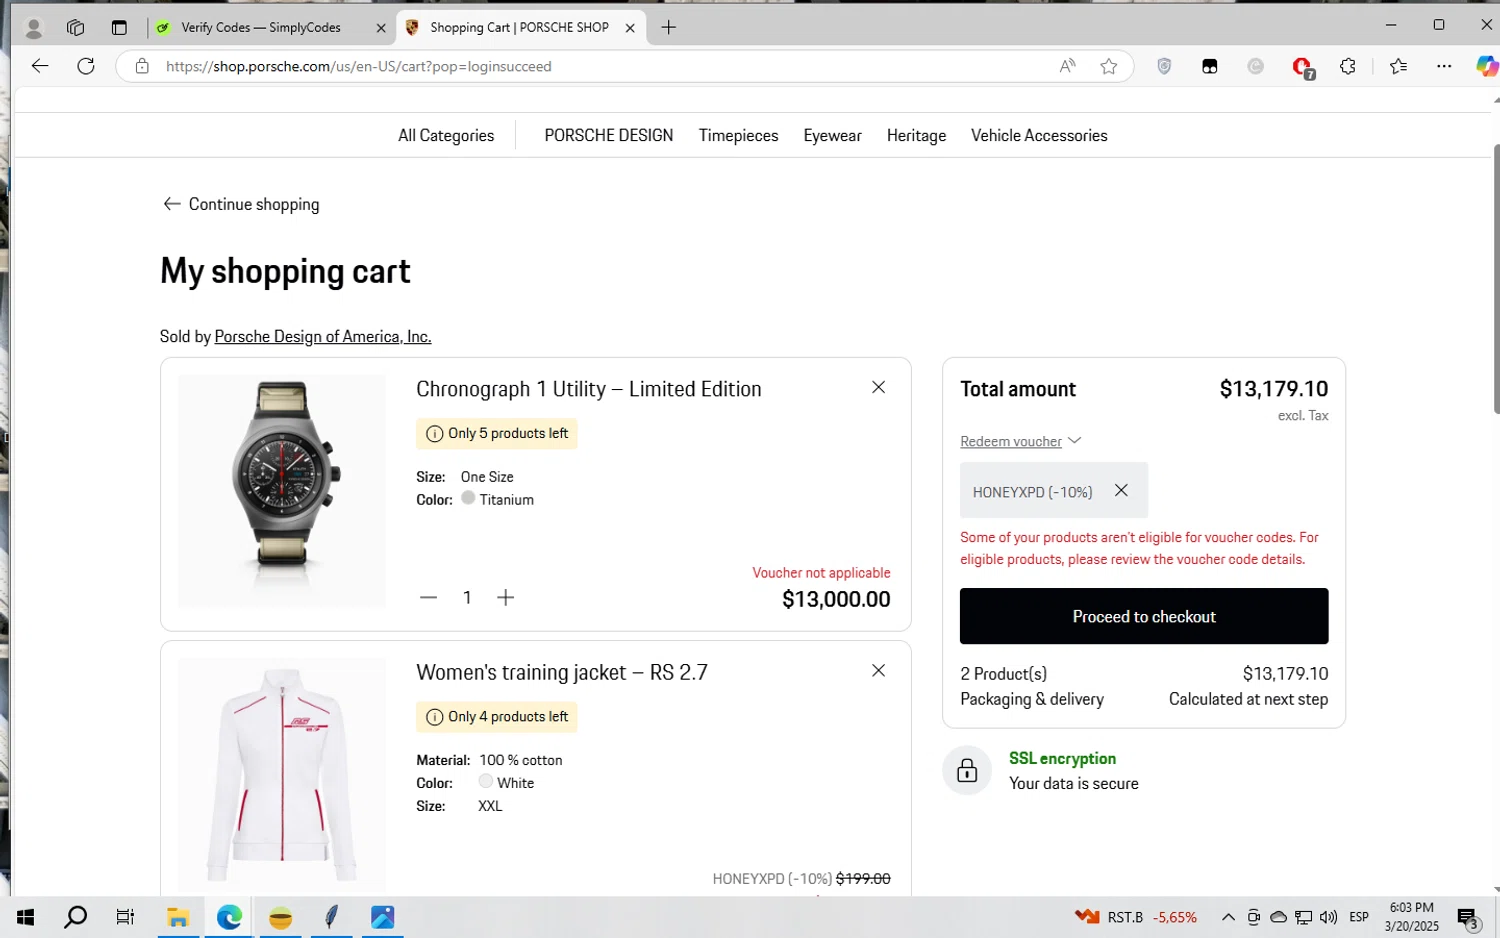Click the $13,000.00 price
The image size is (1500, 938).
(x=836, y=599)
